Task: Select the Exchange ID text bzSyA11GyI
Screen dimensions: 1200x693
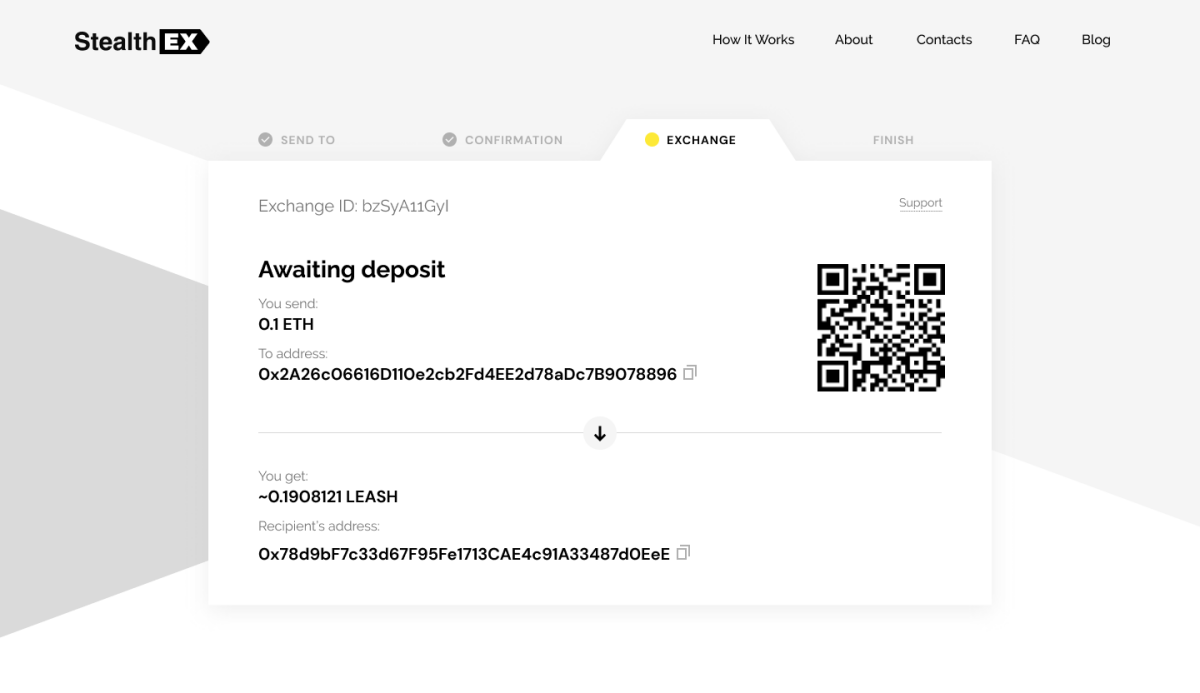Action: pos(405,205)
